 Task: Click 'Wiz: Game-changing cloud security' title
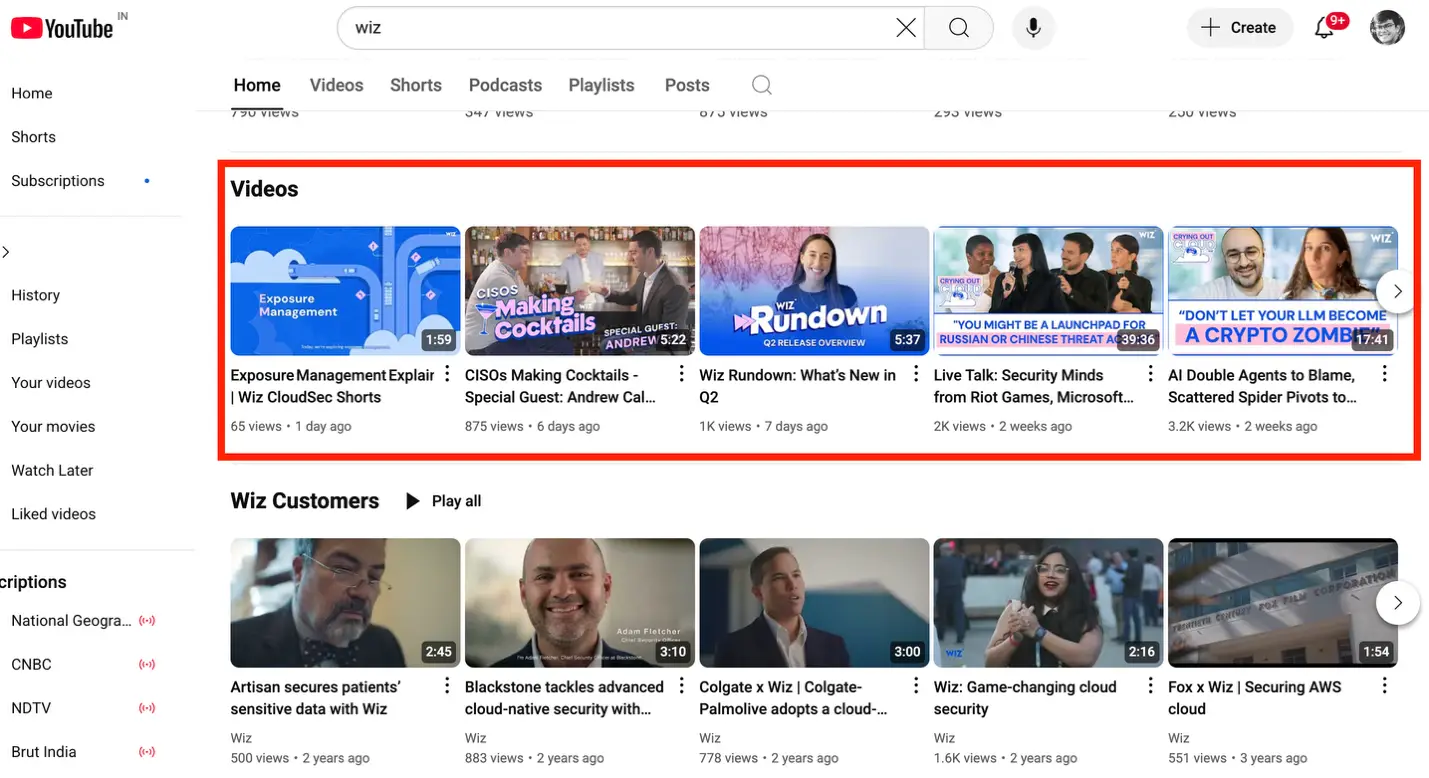point(1025,698)
